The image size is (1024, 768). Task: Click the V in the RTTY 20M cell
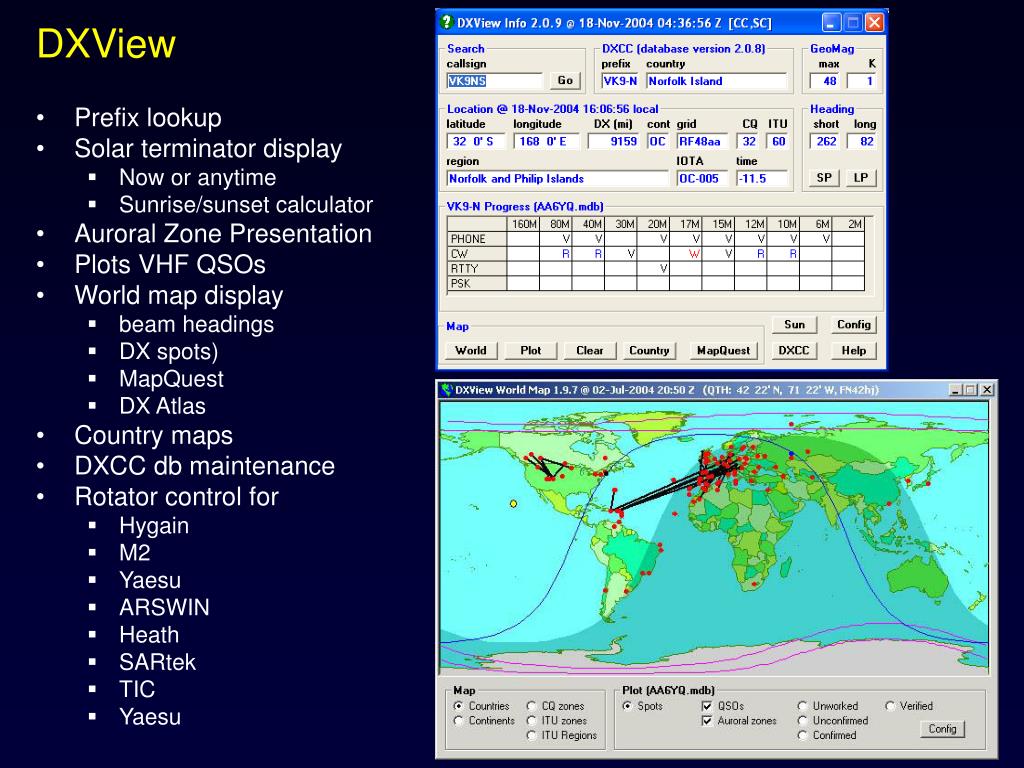click(x=664, y=268)
